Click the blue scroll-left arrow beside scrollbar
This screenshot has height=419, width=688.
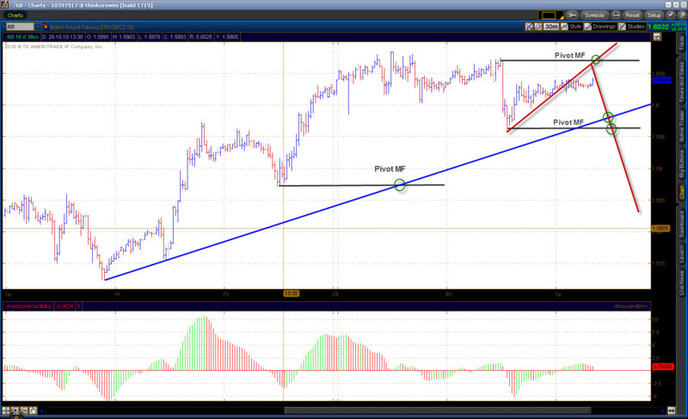coord(42,411)
